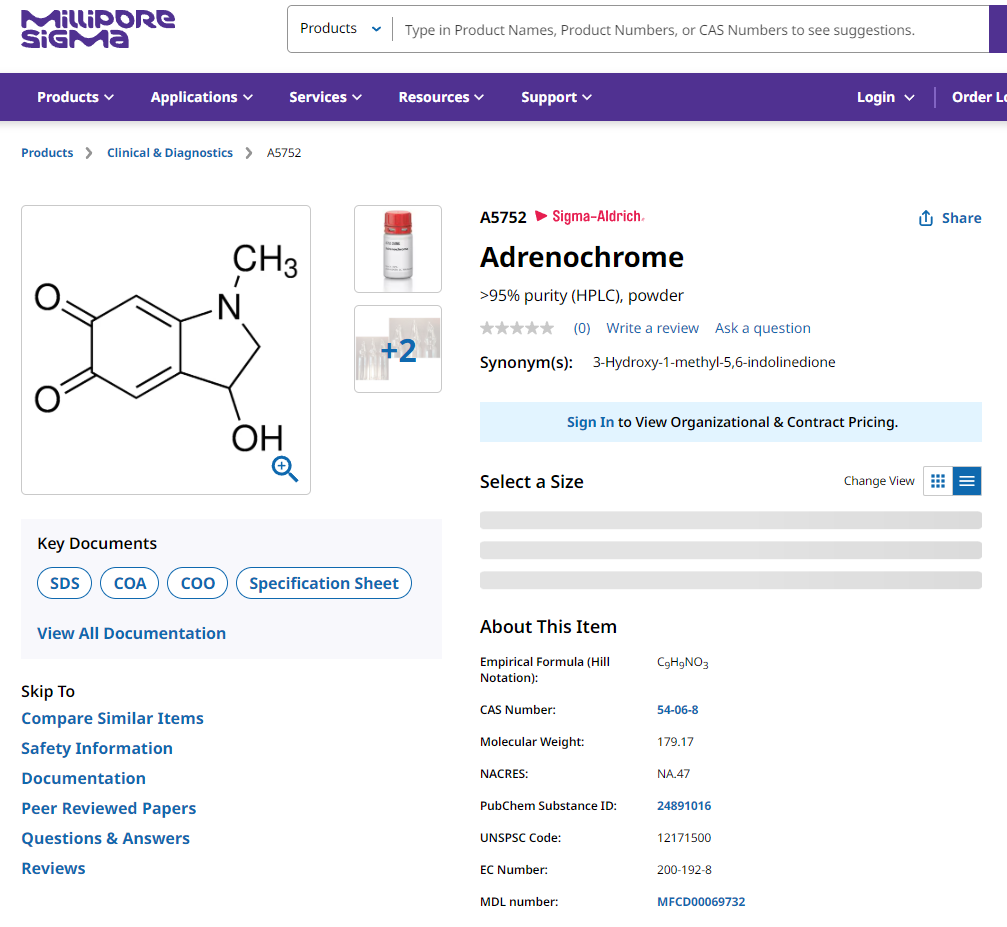Image resolution: width=1007 pixels, height=927 pixels.
Task: View the red-cap bottle product thumbnail
Action: pos(398,249)
